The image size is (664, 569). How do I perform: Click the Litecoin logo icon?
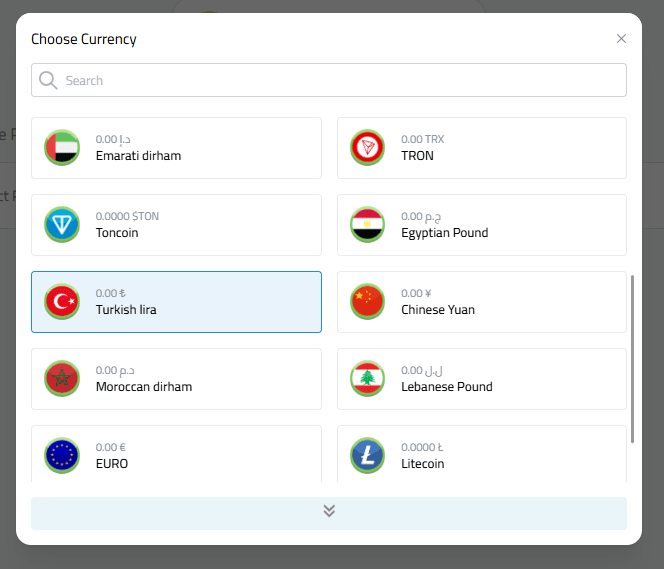(x=367, y=456)
